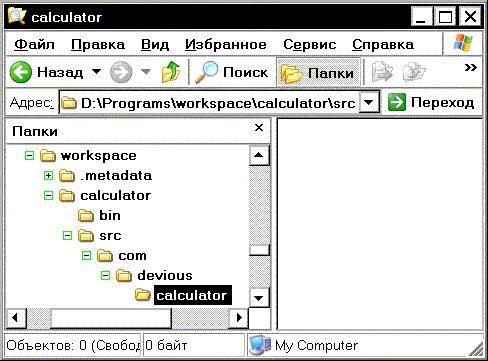Collapse the workspace tree node
488x361 pixels.
[x=29, y=155]
